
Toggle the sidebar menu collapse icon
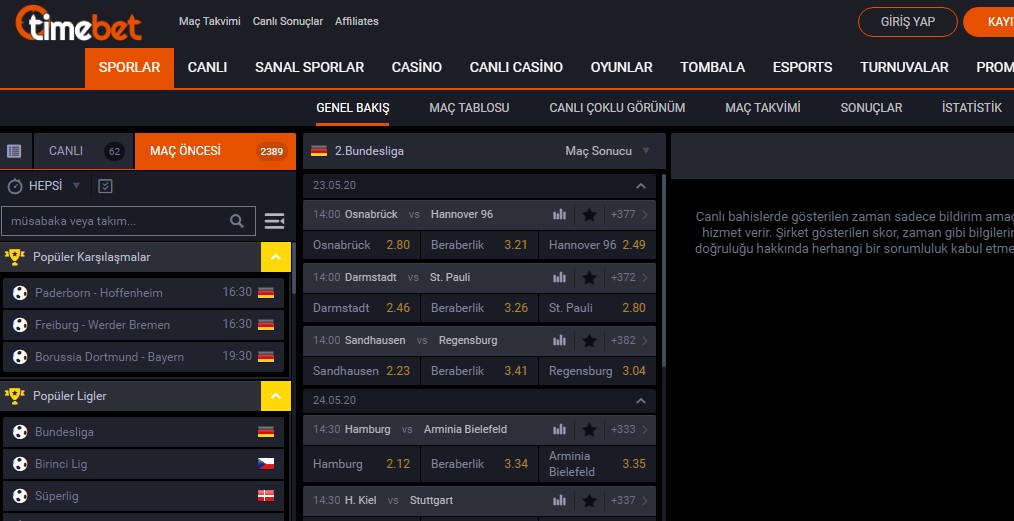(x=274, y=221)
